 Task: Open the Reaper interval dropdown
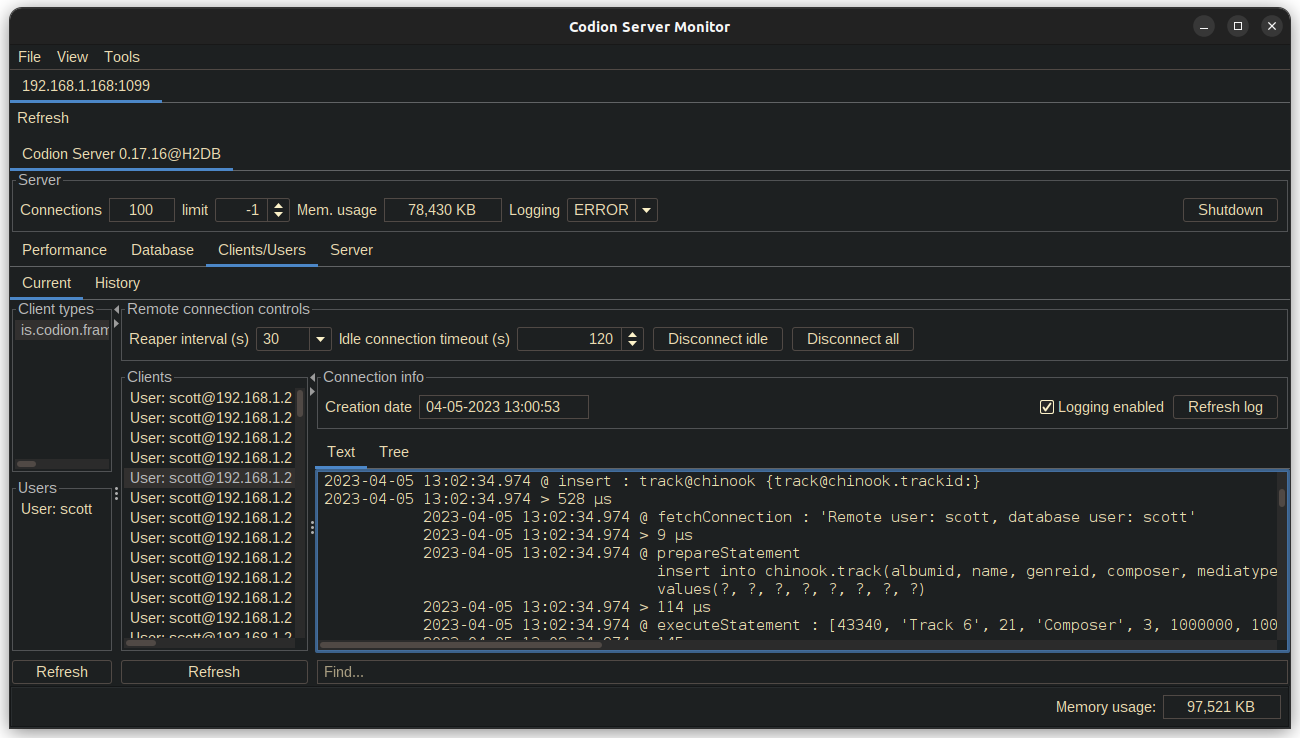pos(320,339)
